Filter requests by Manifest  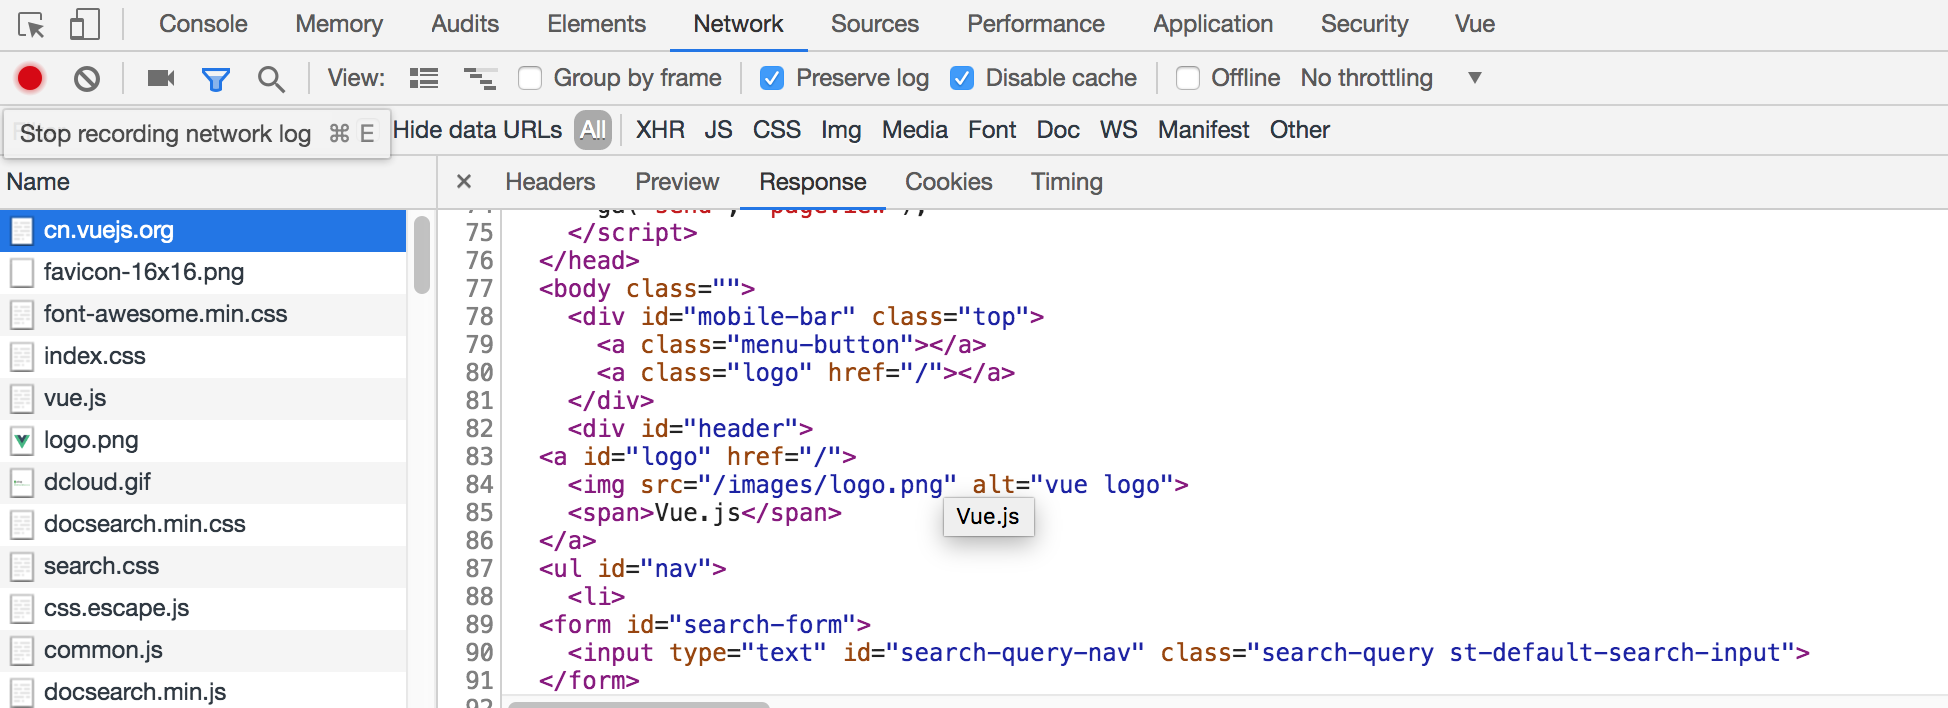[x=1204, y=130]
